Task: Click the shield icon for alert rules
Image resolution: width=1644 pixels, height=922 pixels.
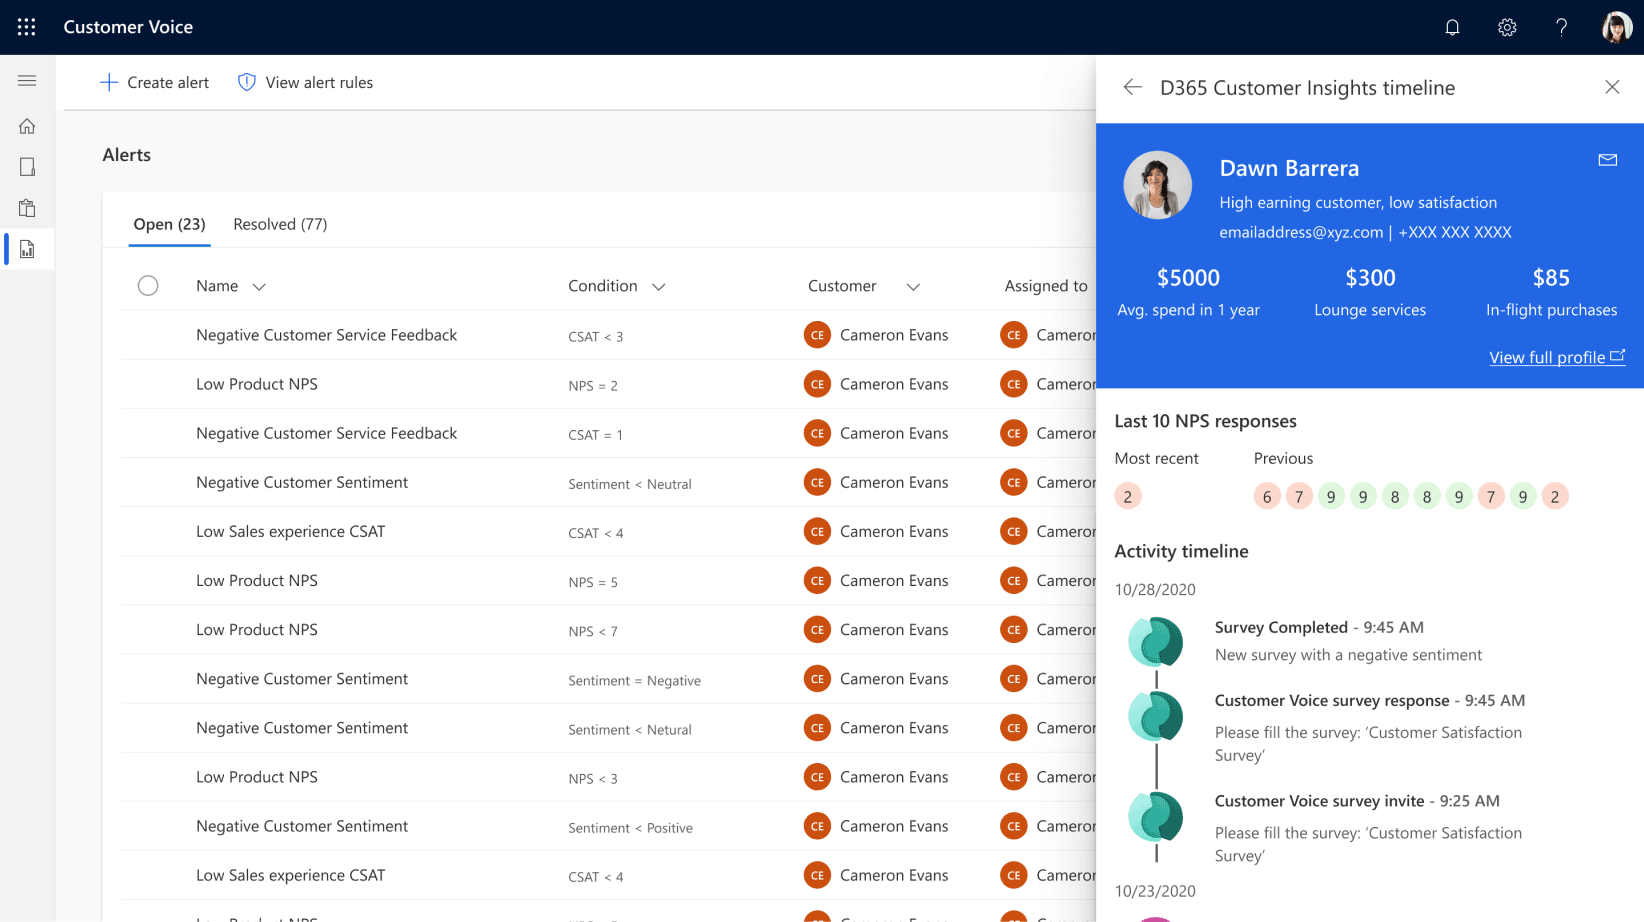Action: pos(246,82)
